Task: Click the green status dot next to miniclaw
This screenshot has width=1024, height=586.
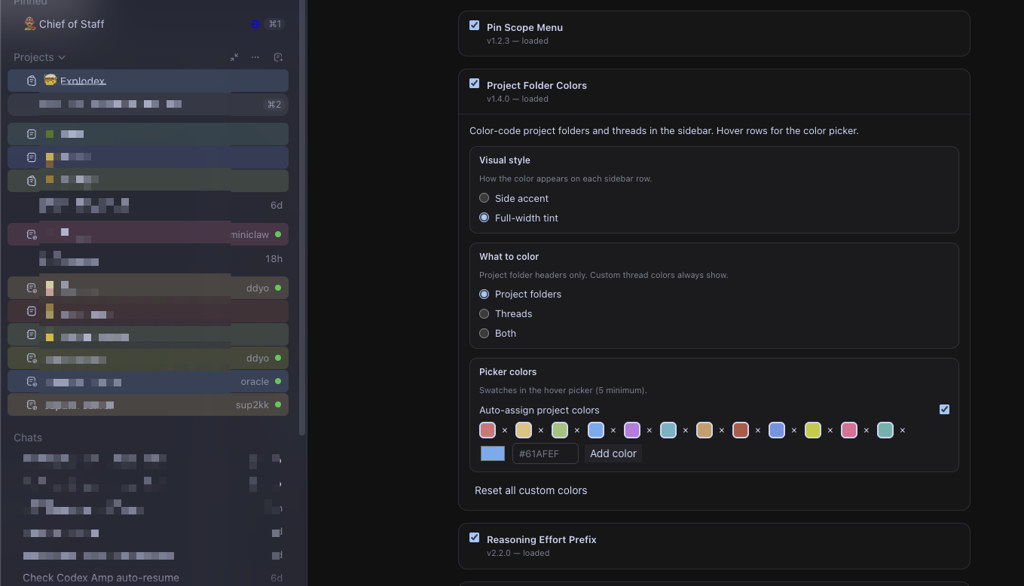Action: (x=278, y=235)
